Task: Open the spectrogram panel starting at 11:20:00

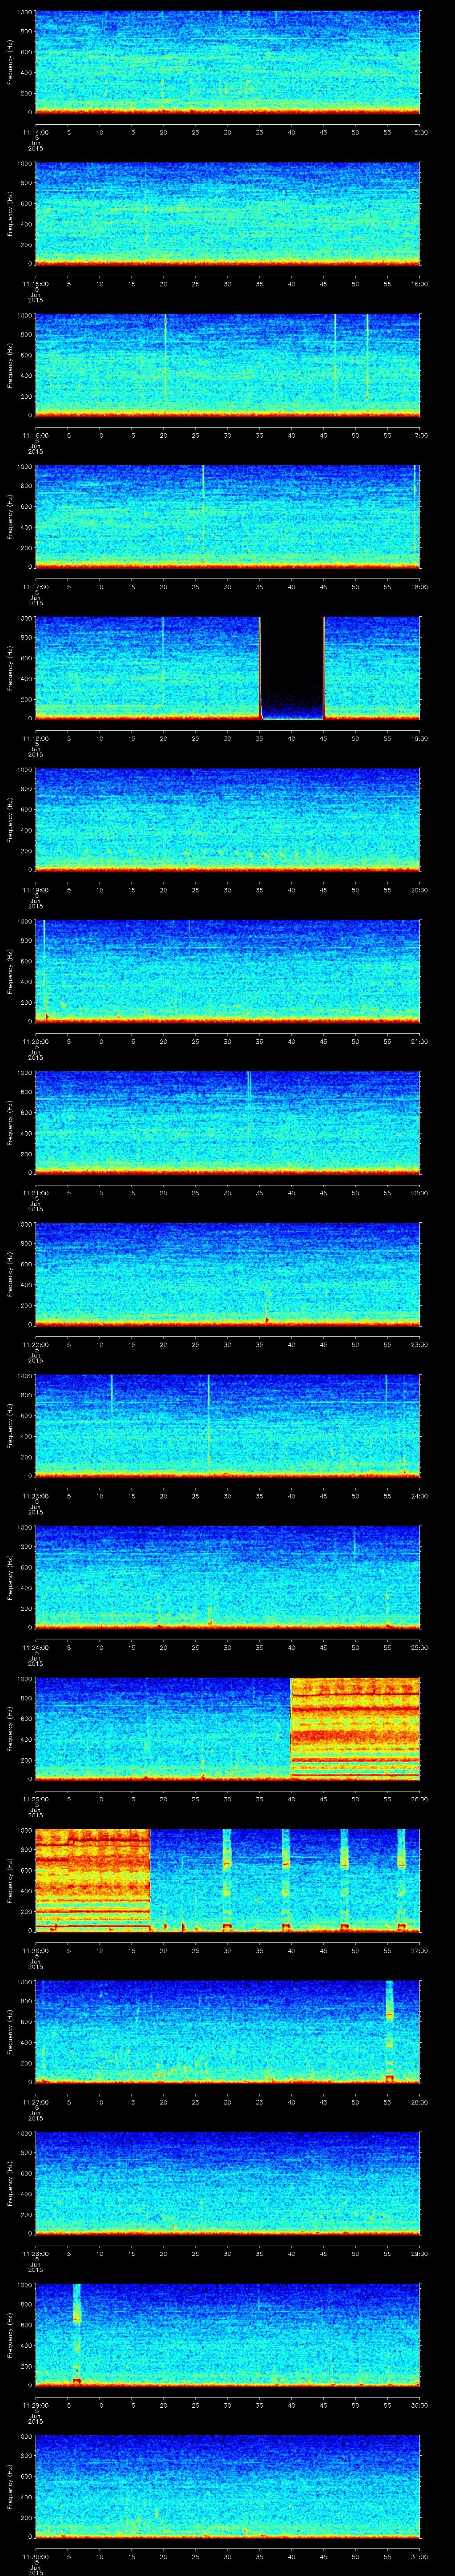Action: [x=227, y=971]
